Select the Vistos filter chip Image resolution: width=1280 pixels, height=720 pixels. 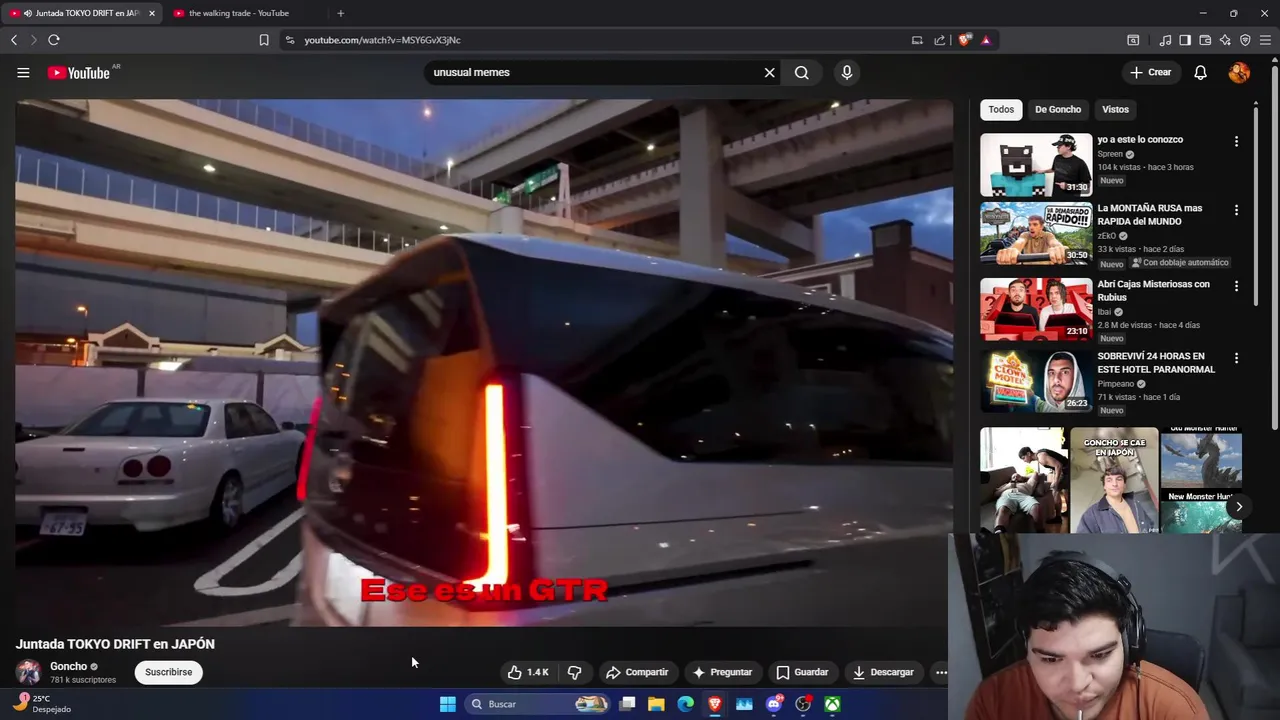tap(1115, 109)
